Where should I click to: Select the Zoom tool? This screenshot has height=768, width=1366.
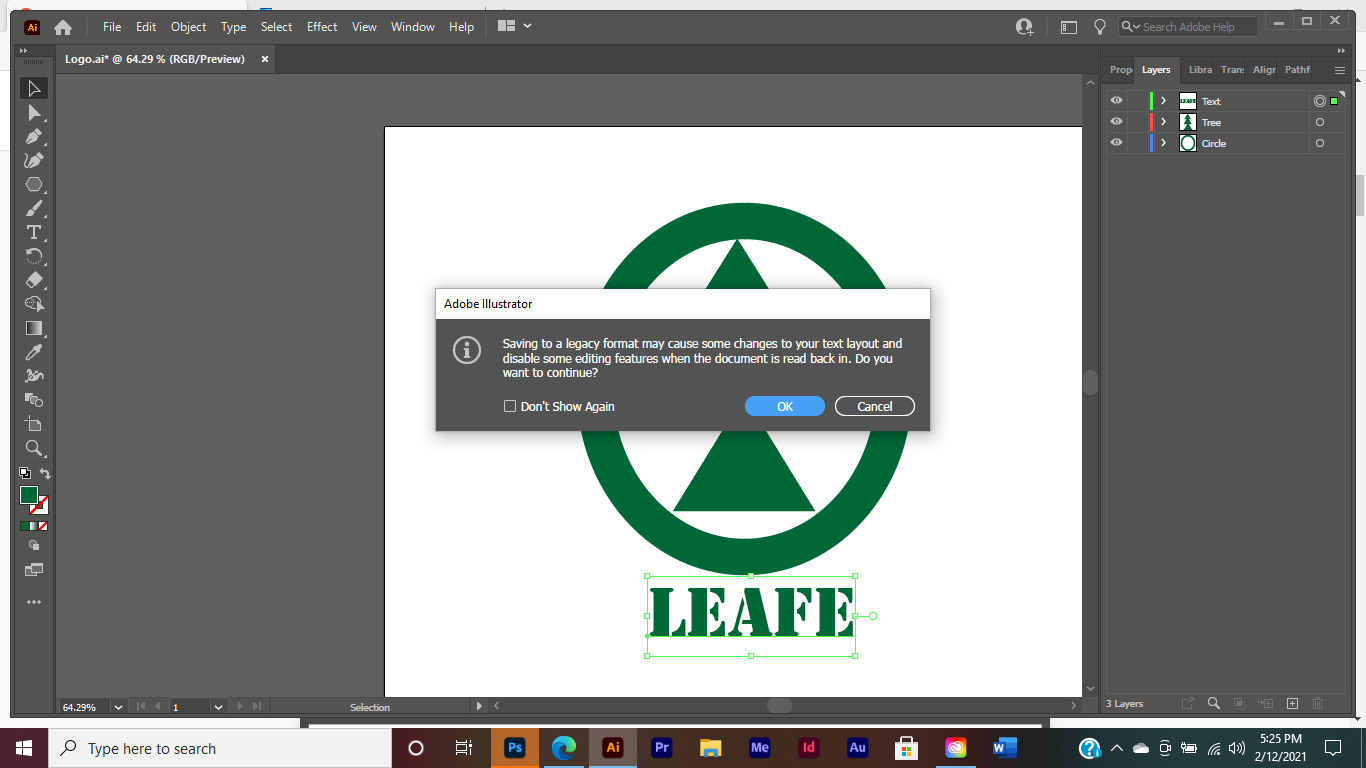[34, 448]
